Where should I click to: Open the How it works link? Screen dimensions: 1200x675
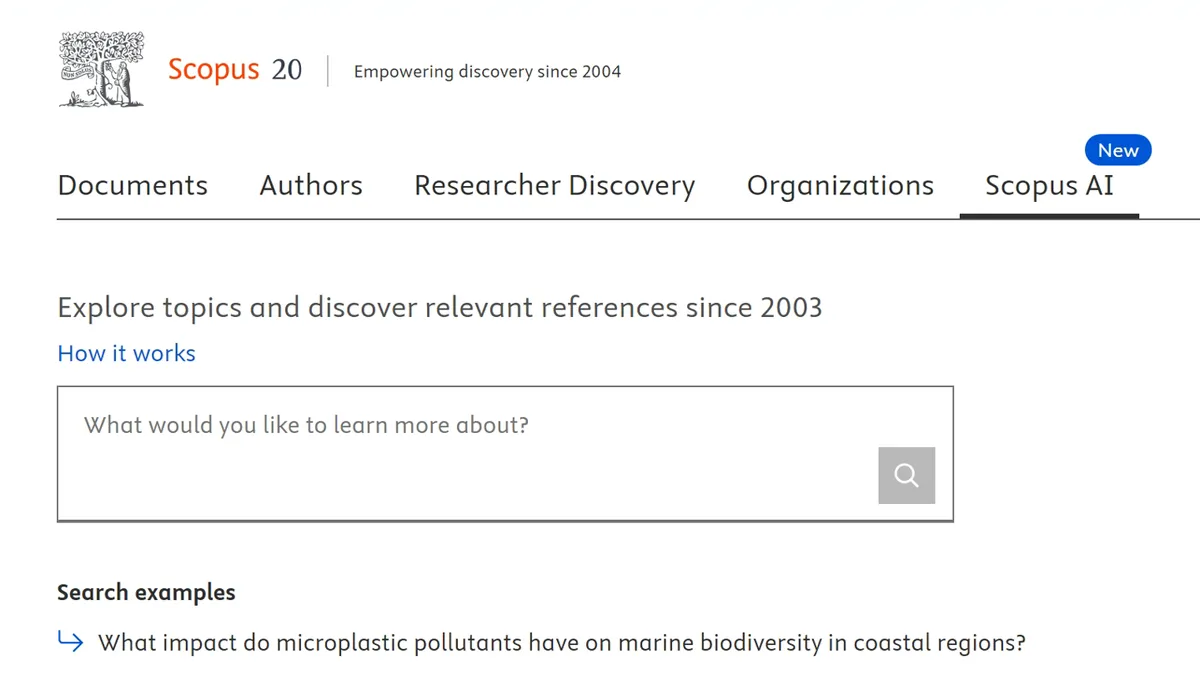(126, 353)
